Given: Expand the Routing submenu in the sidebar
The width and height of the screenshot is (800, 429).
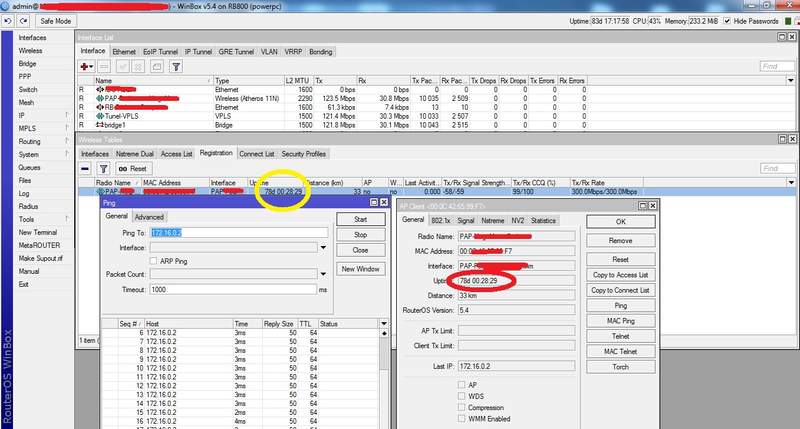Looking at the screenshot, I should [x=43, y=141].
